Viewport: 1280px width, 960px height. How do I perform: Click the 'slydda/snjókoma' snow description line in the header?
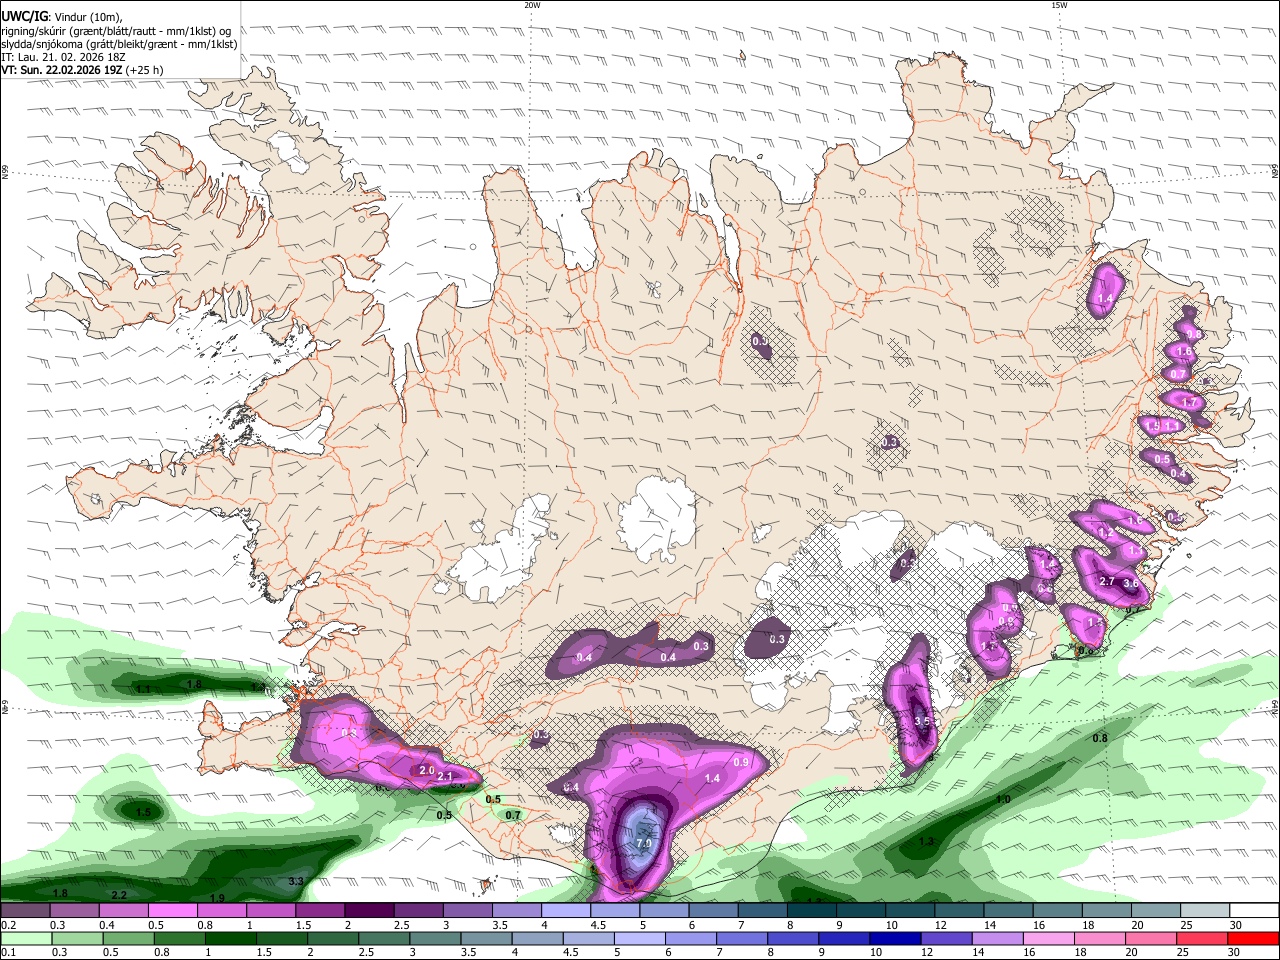119,44
